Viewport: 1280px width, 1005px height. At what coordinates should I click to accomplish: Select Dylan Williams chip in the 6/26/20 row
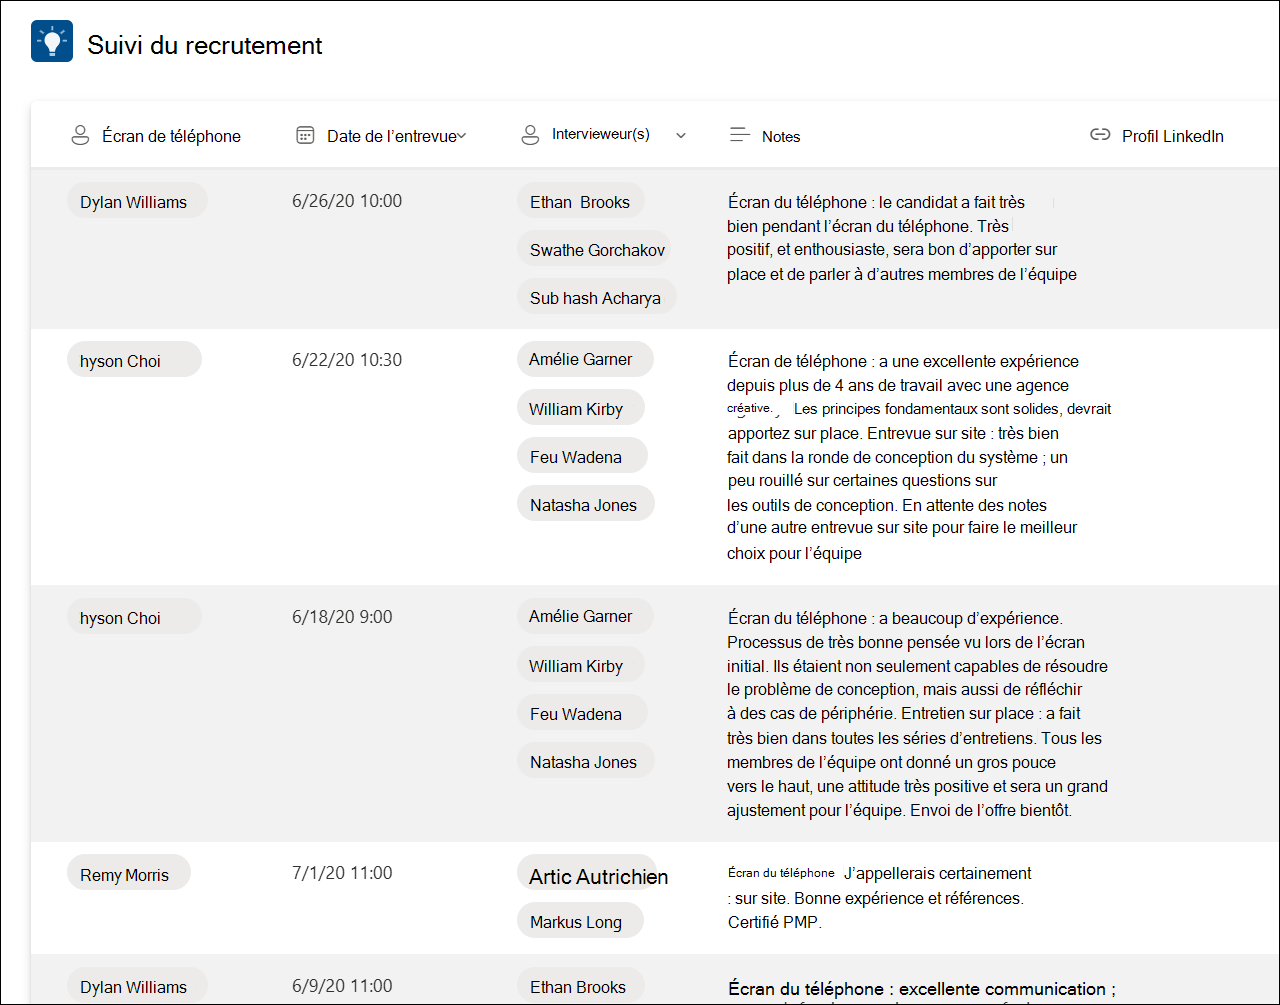(x=137, y=201)
